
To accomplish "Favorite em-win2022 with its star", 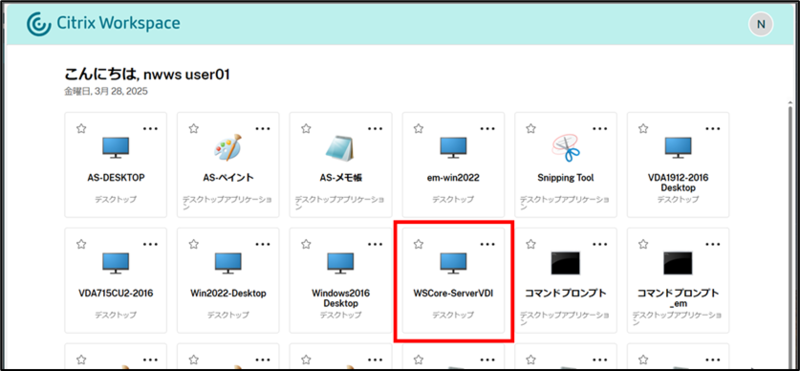I will click(419, 129).
